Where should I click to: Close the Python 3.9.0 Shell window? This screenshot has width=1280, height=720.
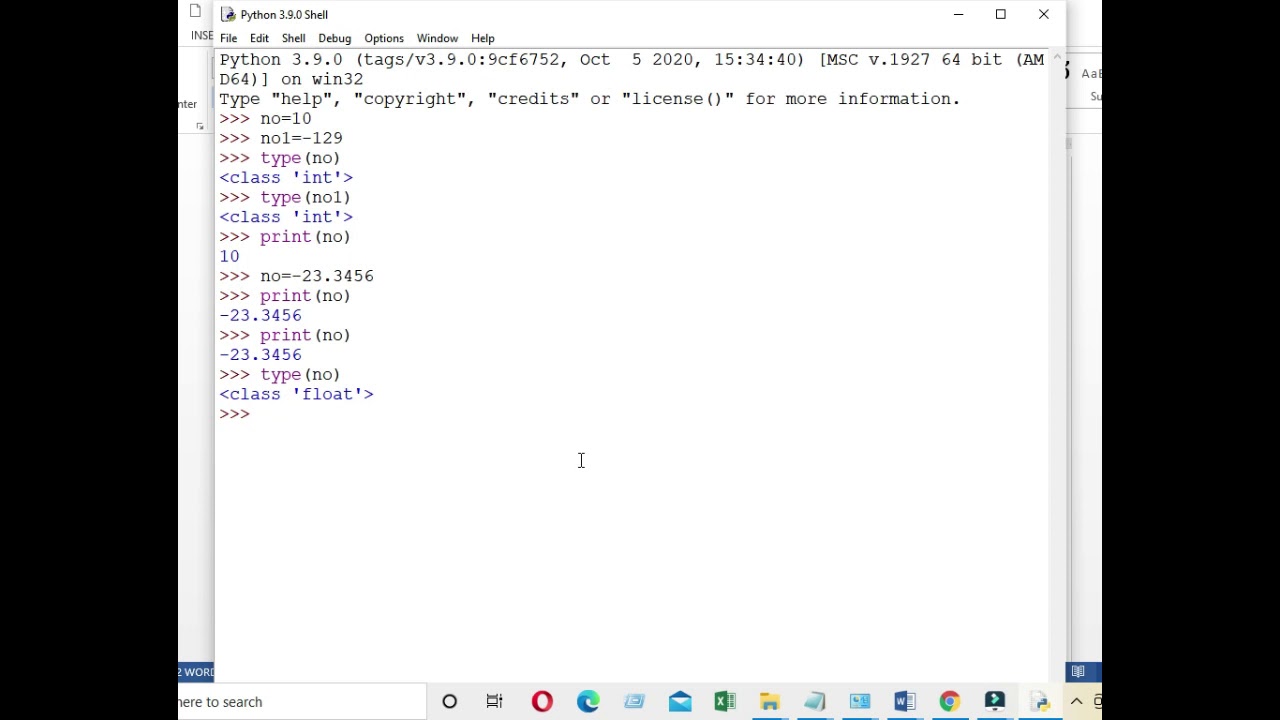[1043, 14]
